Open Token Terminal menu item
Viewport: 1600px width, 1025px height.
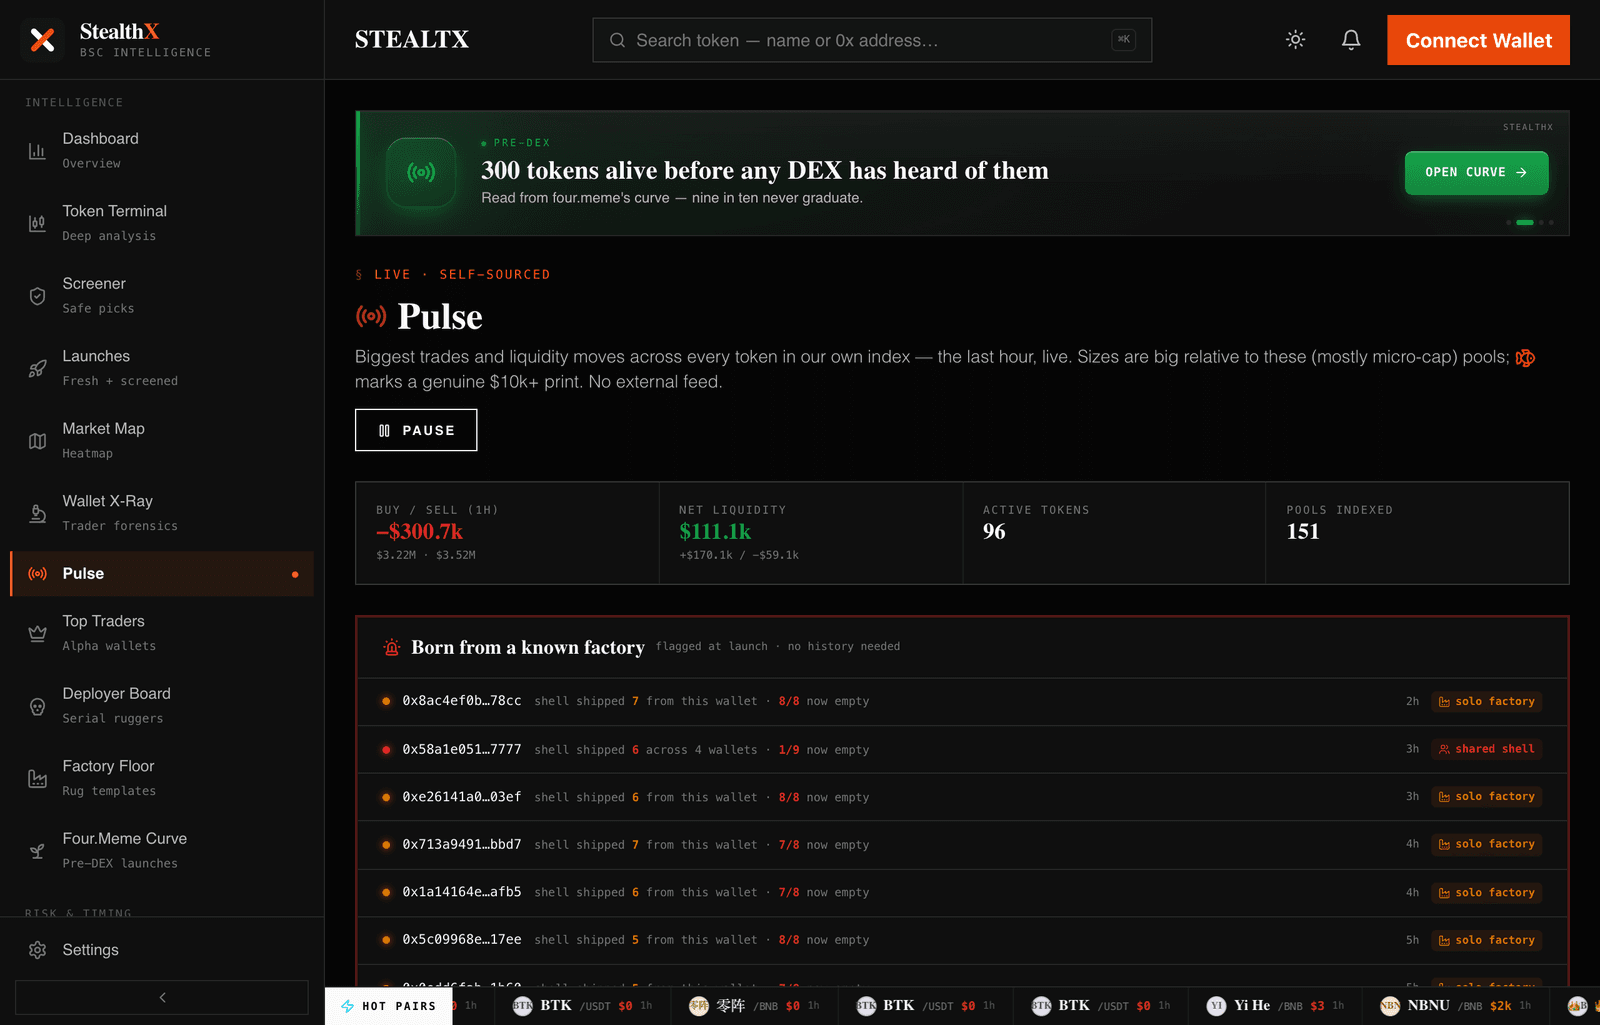162,223
